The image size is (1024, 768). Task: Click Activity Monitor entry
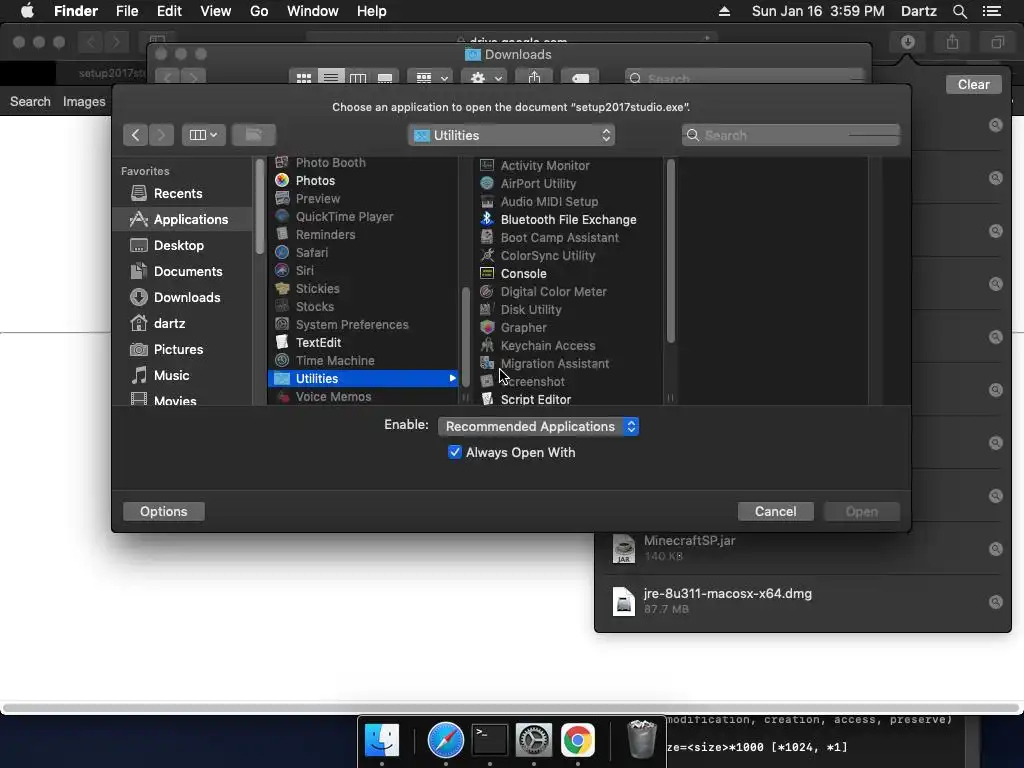point(545,166)
